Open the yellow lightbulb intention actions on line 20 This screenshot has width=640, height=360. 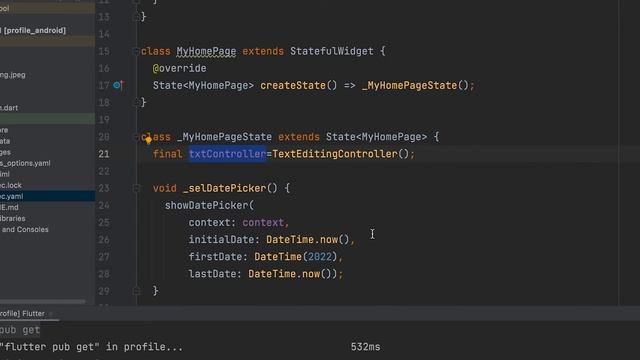[149, 140]
